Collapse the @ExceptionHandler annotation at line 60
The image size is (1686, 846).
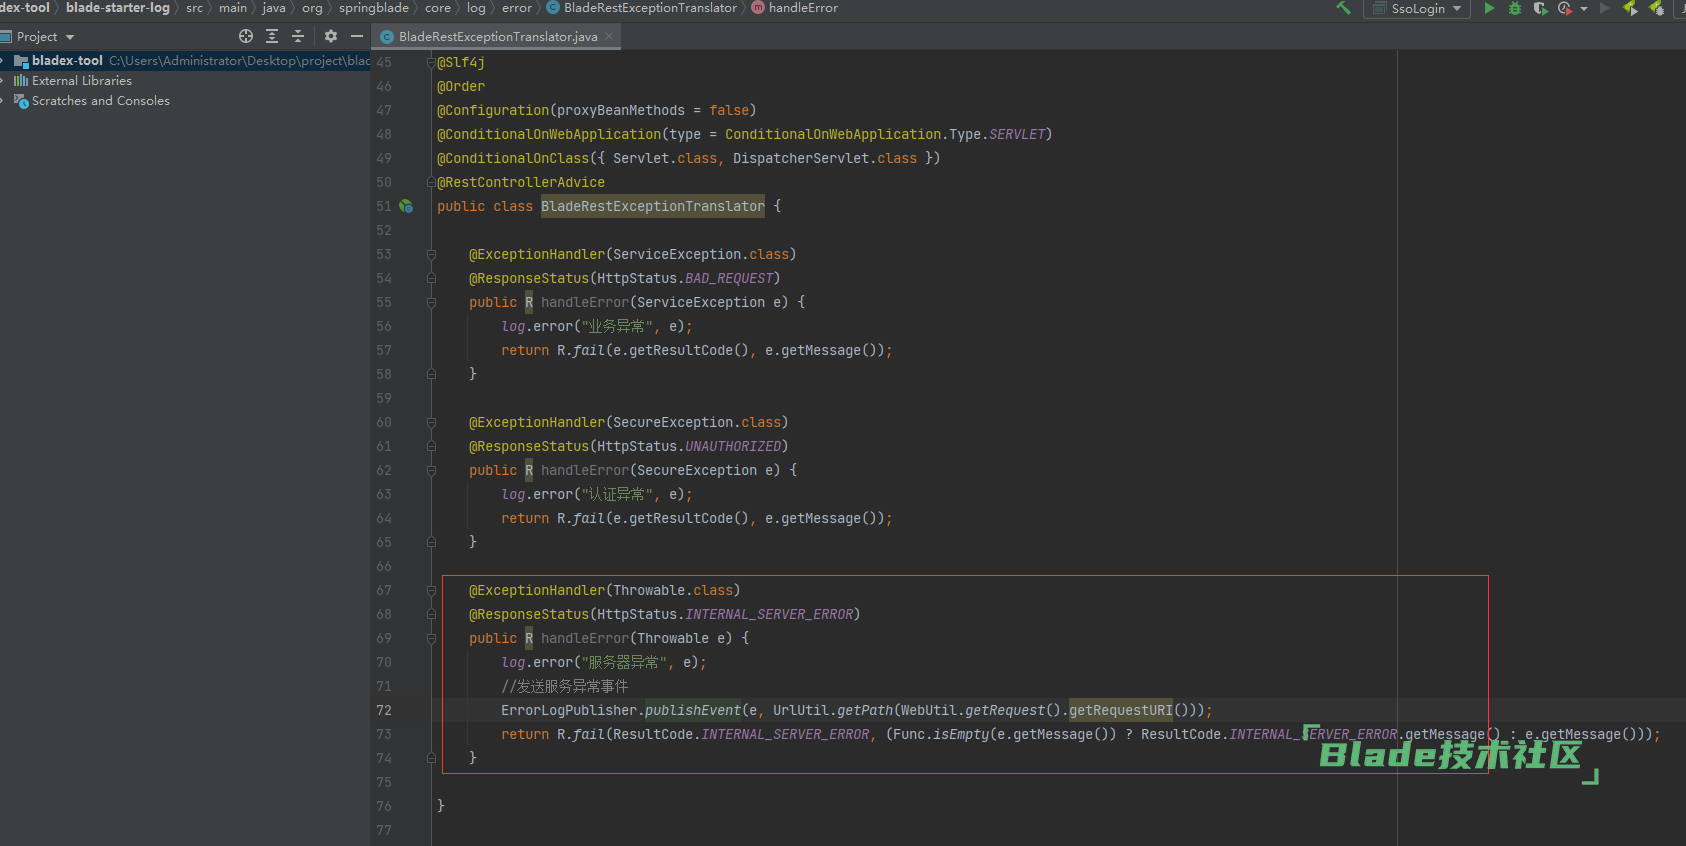(x=431, y=422)
